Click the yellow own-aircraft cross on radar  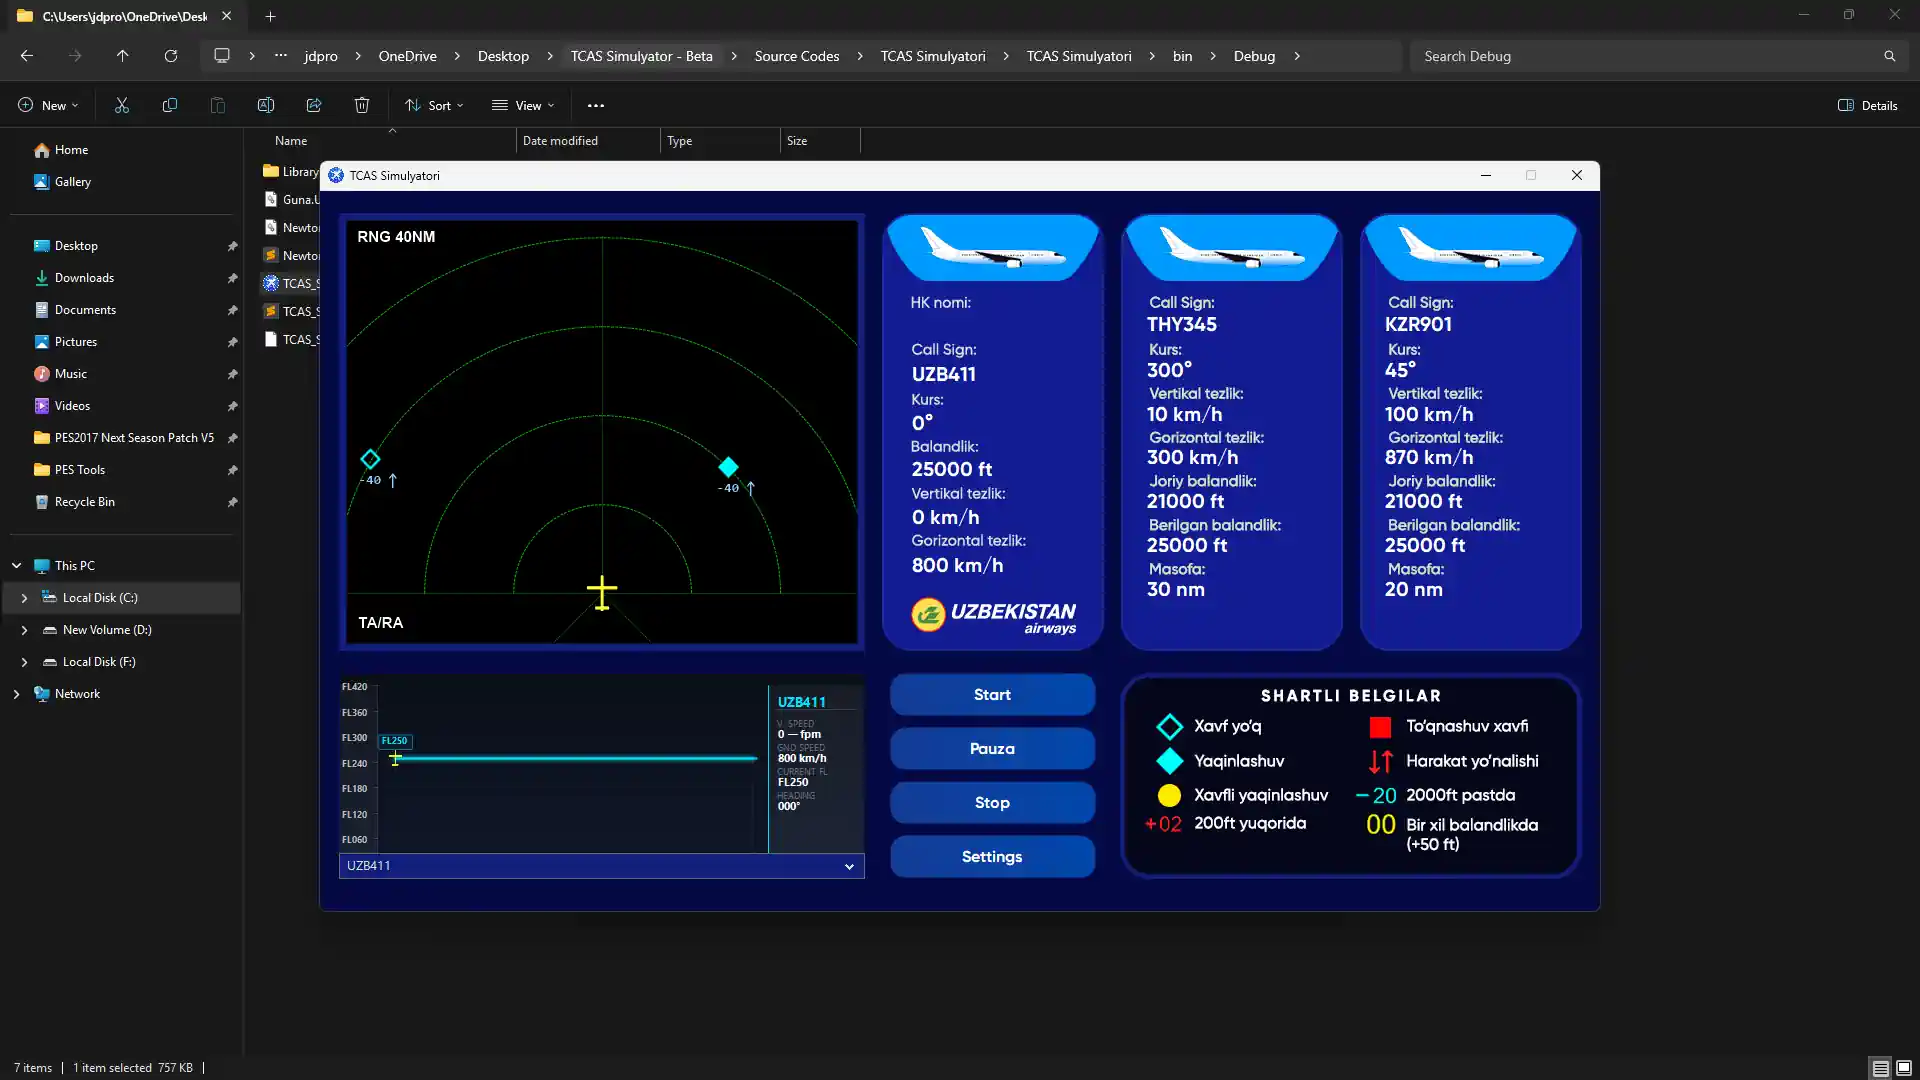[x=602, y=593]
